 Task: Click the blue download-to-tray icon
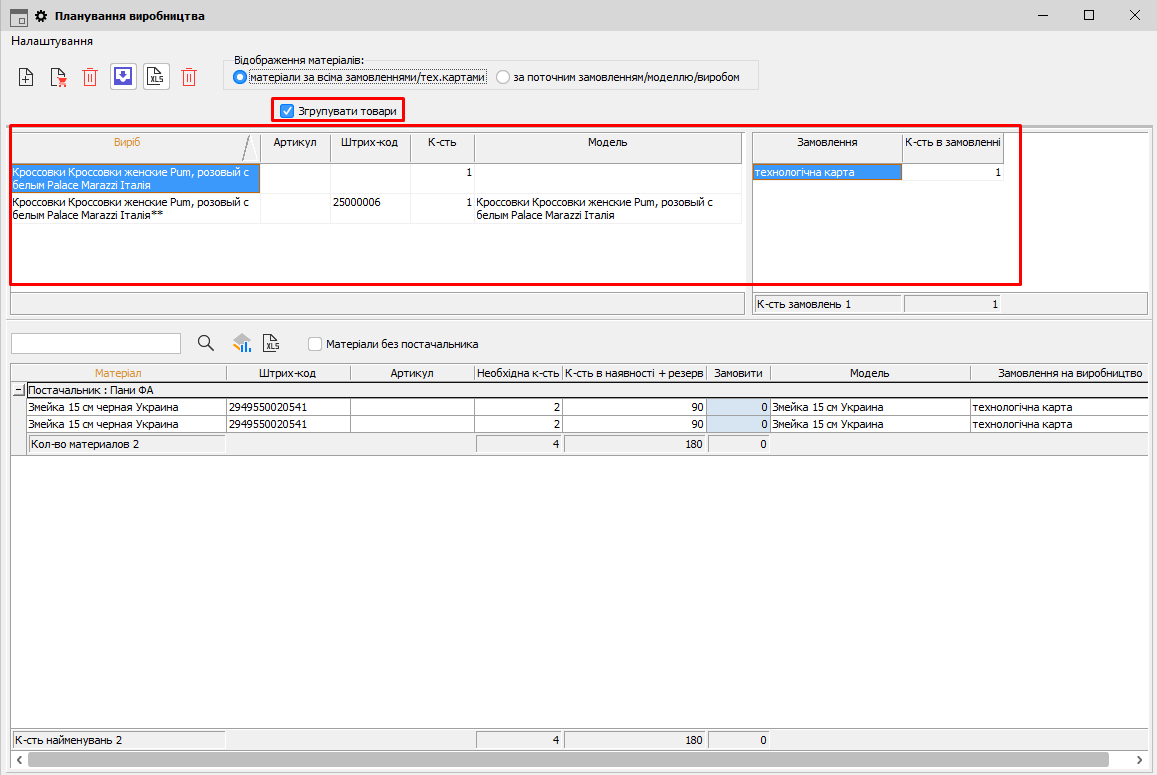[123, 77]
